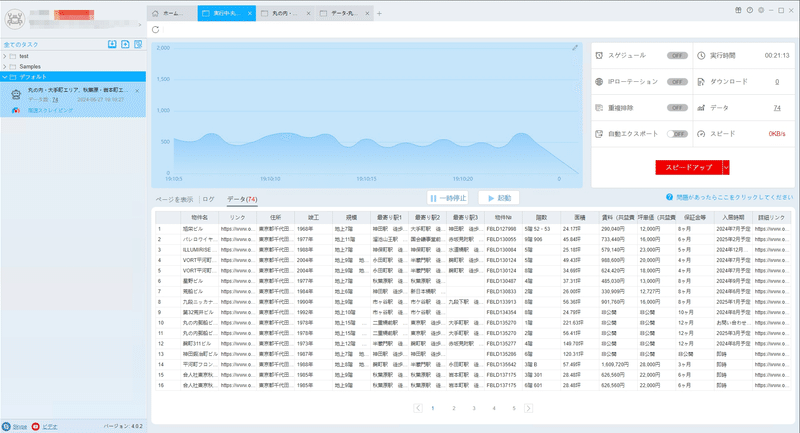Open the user avatar profile
This screenshot has height=433, width=800.
pos(15,19)
